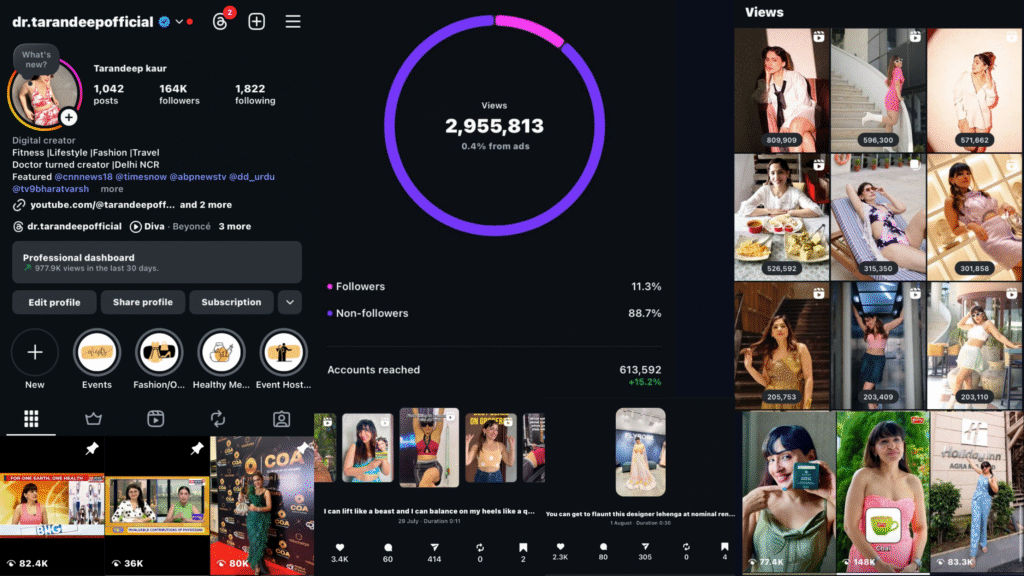Open the hamburger menu icon
Image resolution: width=1024 pixels, height=576 pixels.
coord(293,21)
